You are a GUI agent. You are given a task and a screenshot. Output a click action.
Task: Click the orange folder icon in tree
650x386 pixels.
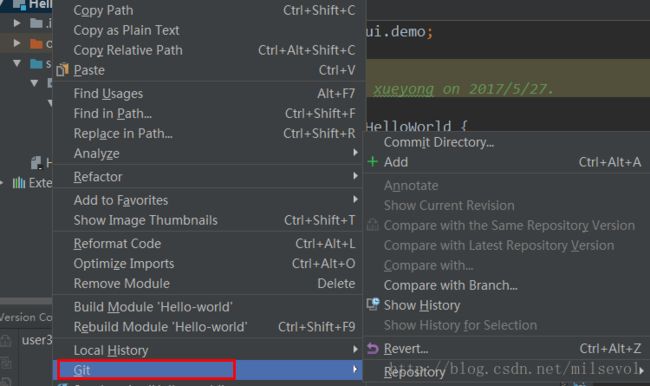pos(36,43)
